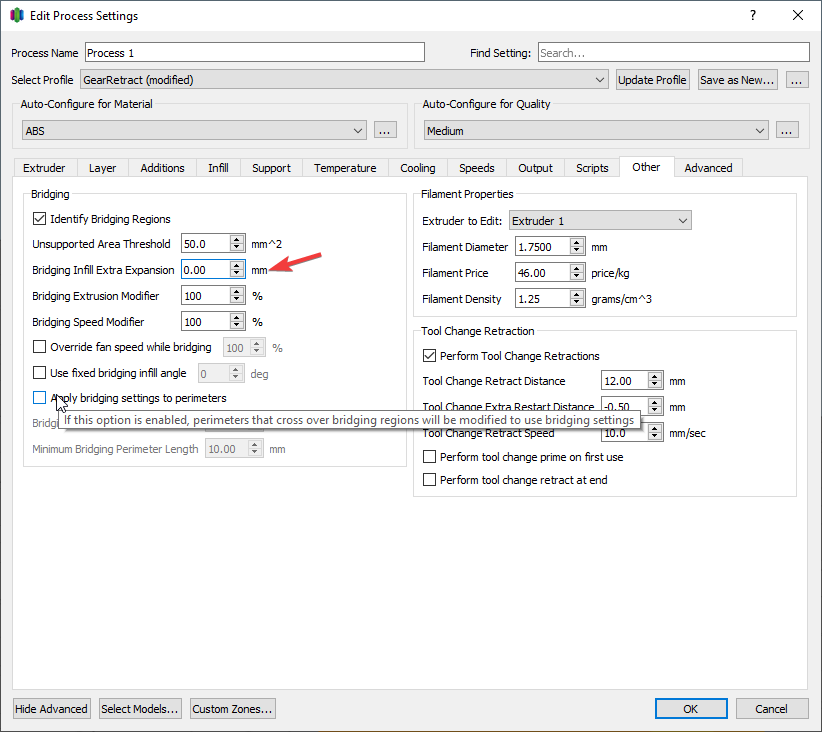Screen dimensions: 822x732
Task: Switch to the Temperature tab
Action: click(345, 168)
